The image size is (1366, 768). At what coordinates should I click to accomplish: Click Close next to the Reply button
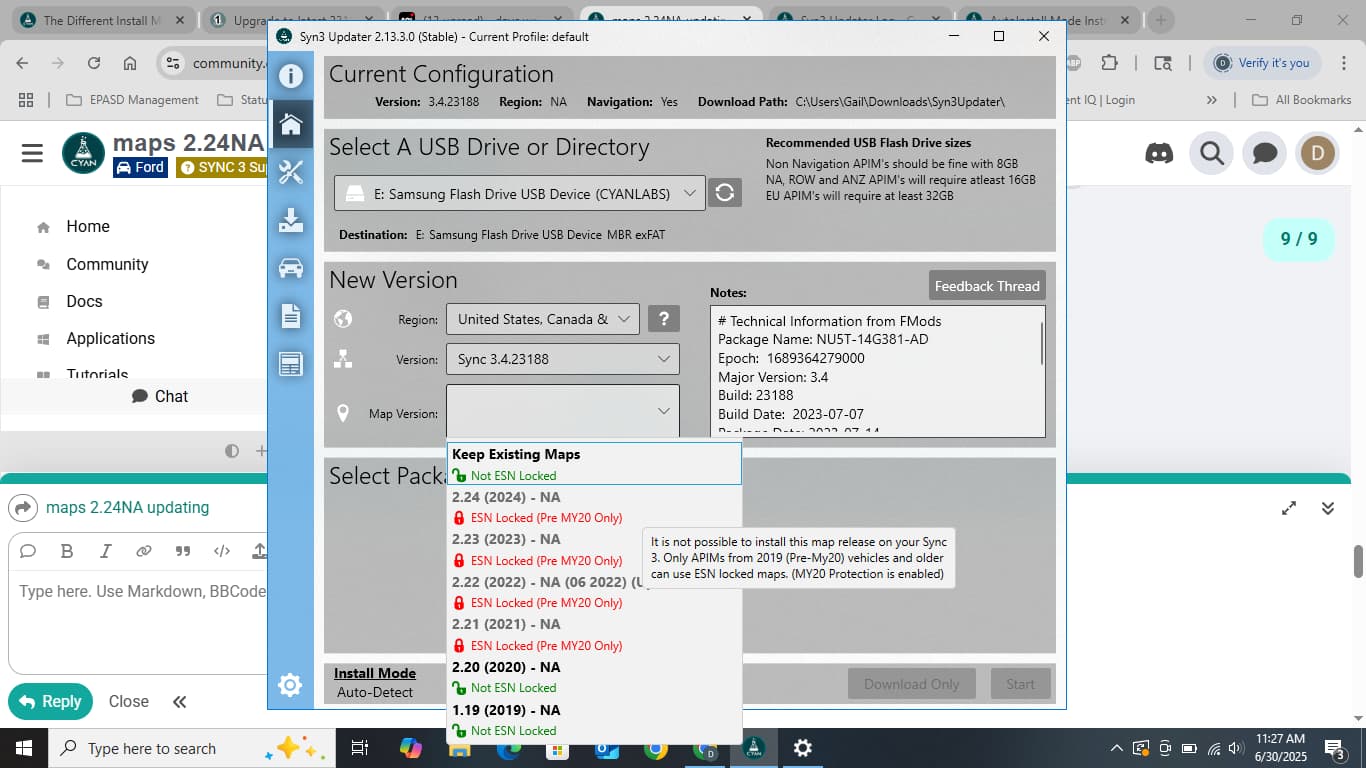pyautogui.click(x=128, y=702)
